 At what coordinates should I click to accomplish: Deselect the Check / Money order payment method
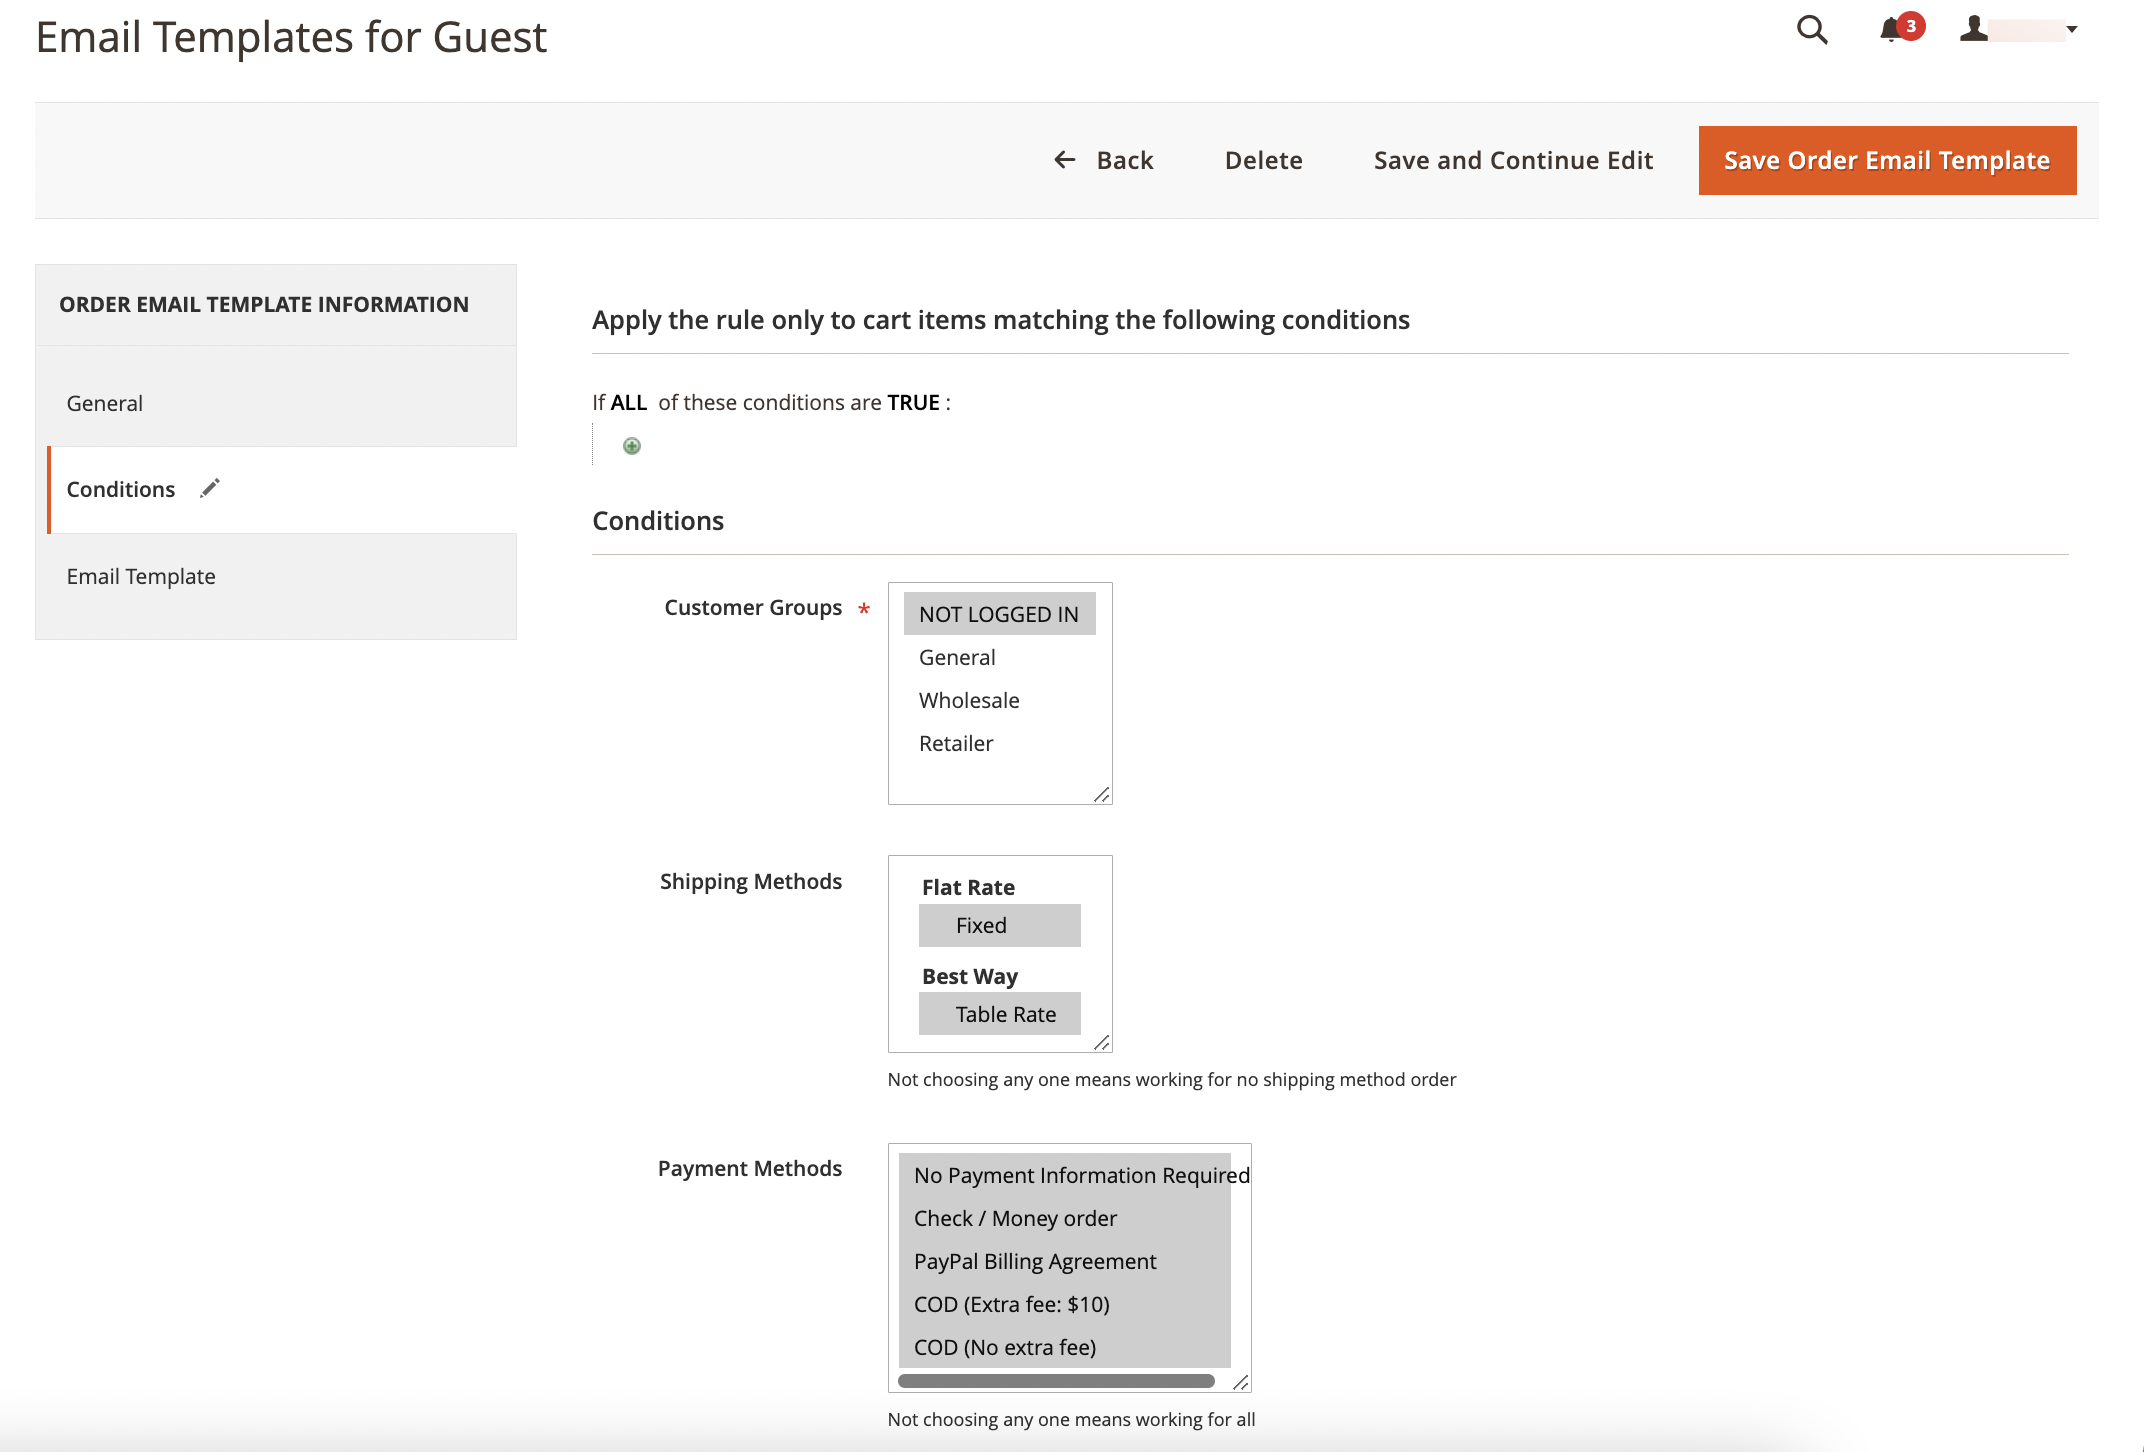pyautogui.click(x=1016, y=1218)
